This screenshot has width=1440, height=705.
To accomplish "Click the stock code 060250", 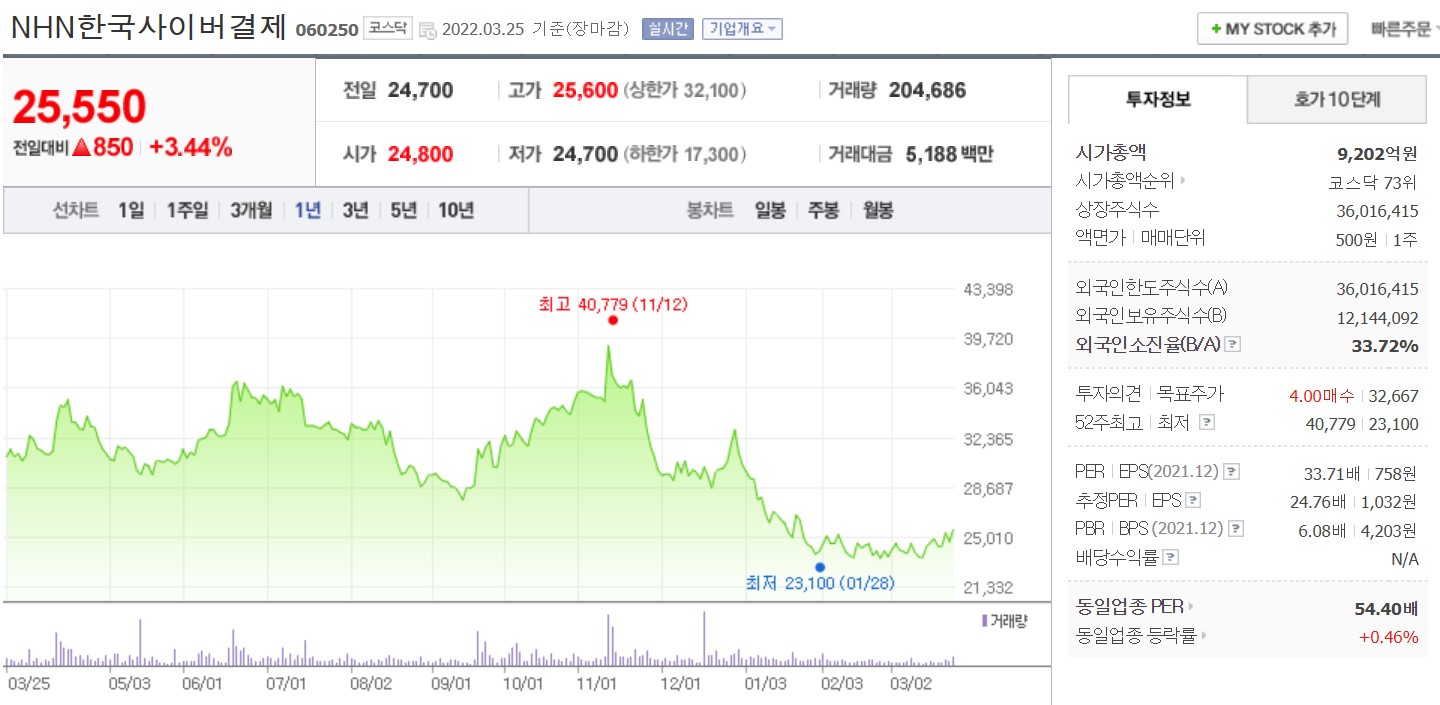I will pos(326,30).
